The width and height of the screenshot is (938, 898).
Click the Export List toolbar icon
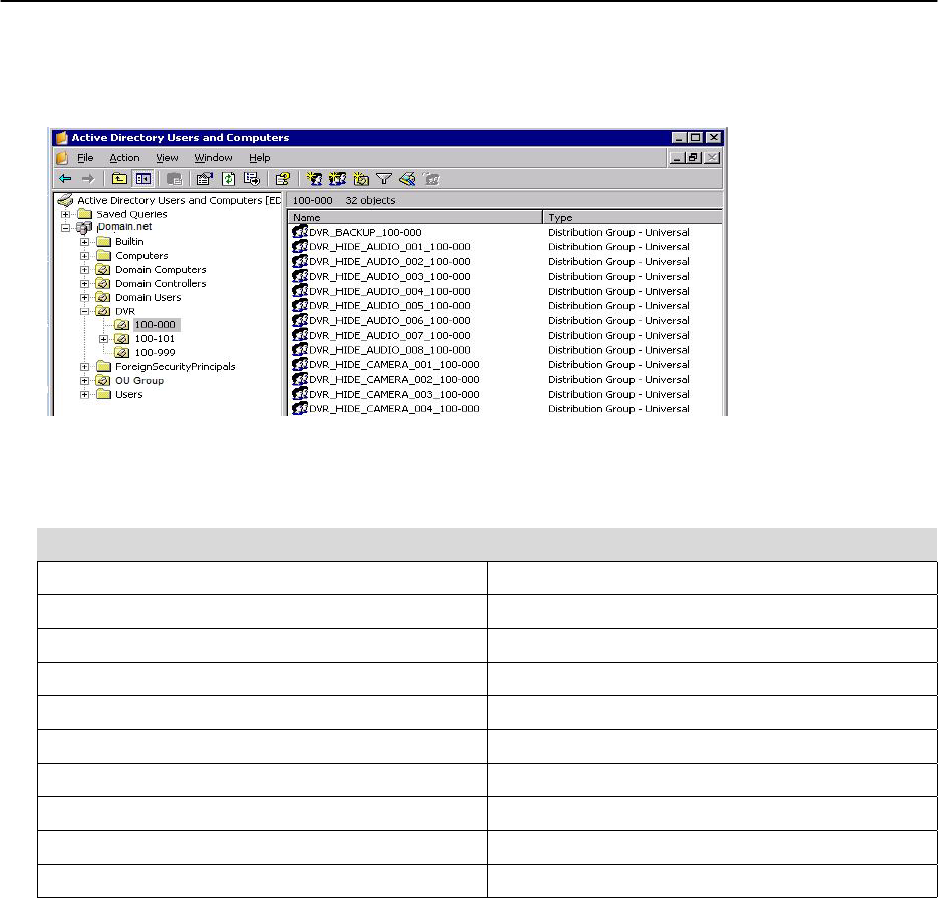(251, 179)
